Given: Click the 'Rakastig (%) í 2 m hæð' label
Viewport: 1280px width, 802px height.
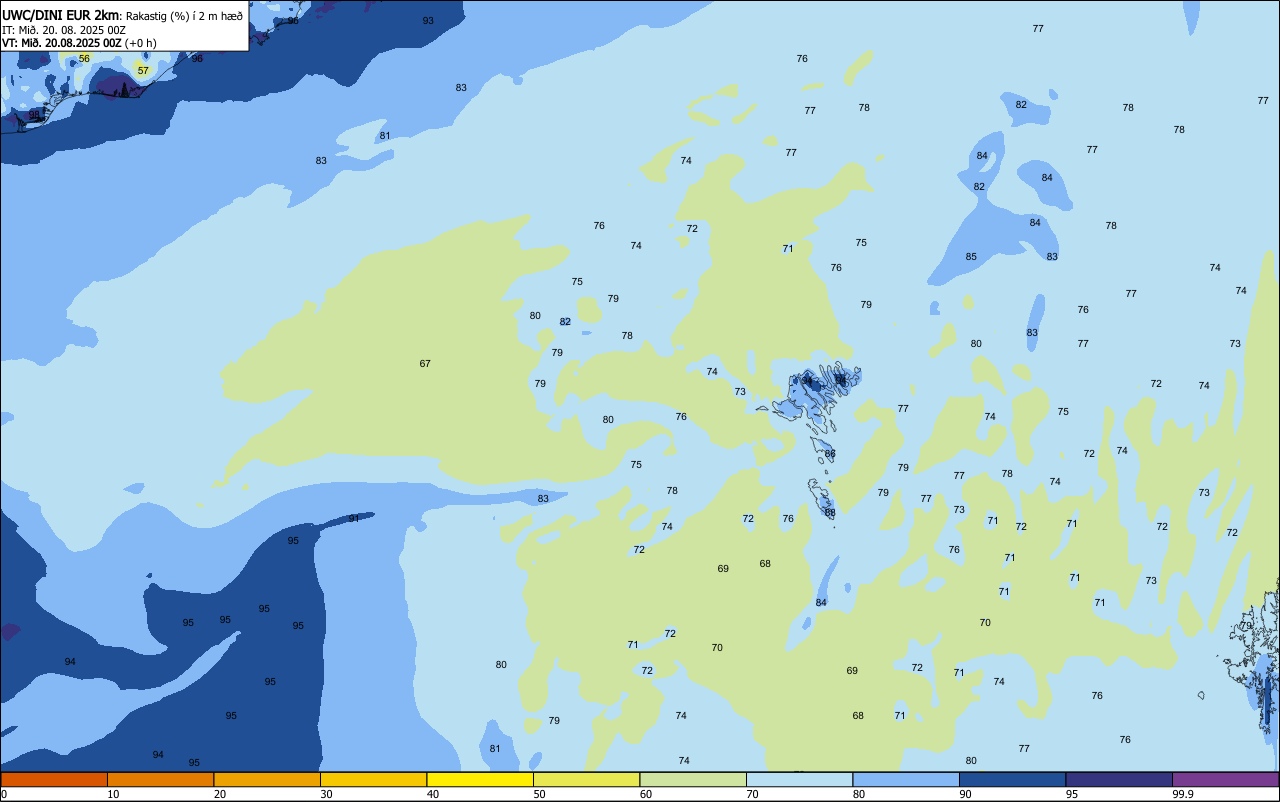Looking at the screenshot, I should tap(184, 15).
